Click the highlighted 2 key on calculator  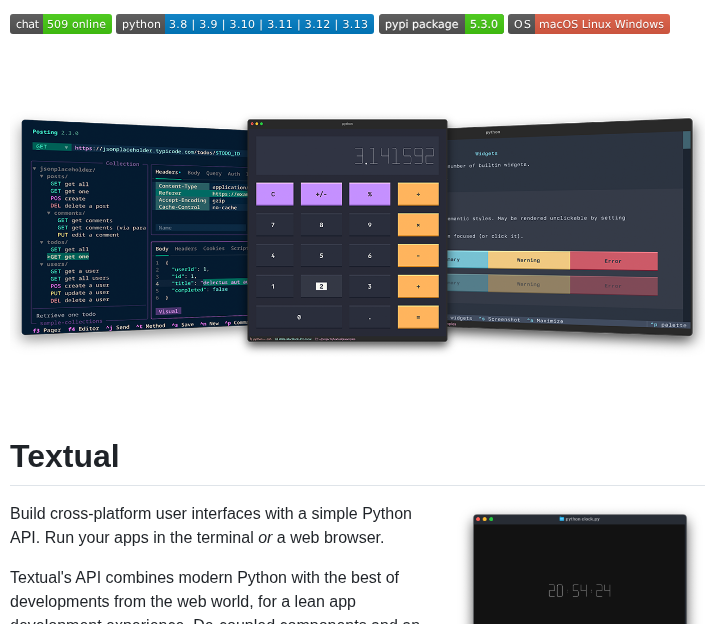(x=321, y=286)
